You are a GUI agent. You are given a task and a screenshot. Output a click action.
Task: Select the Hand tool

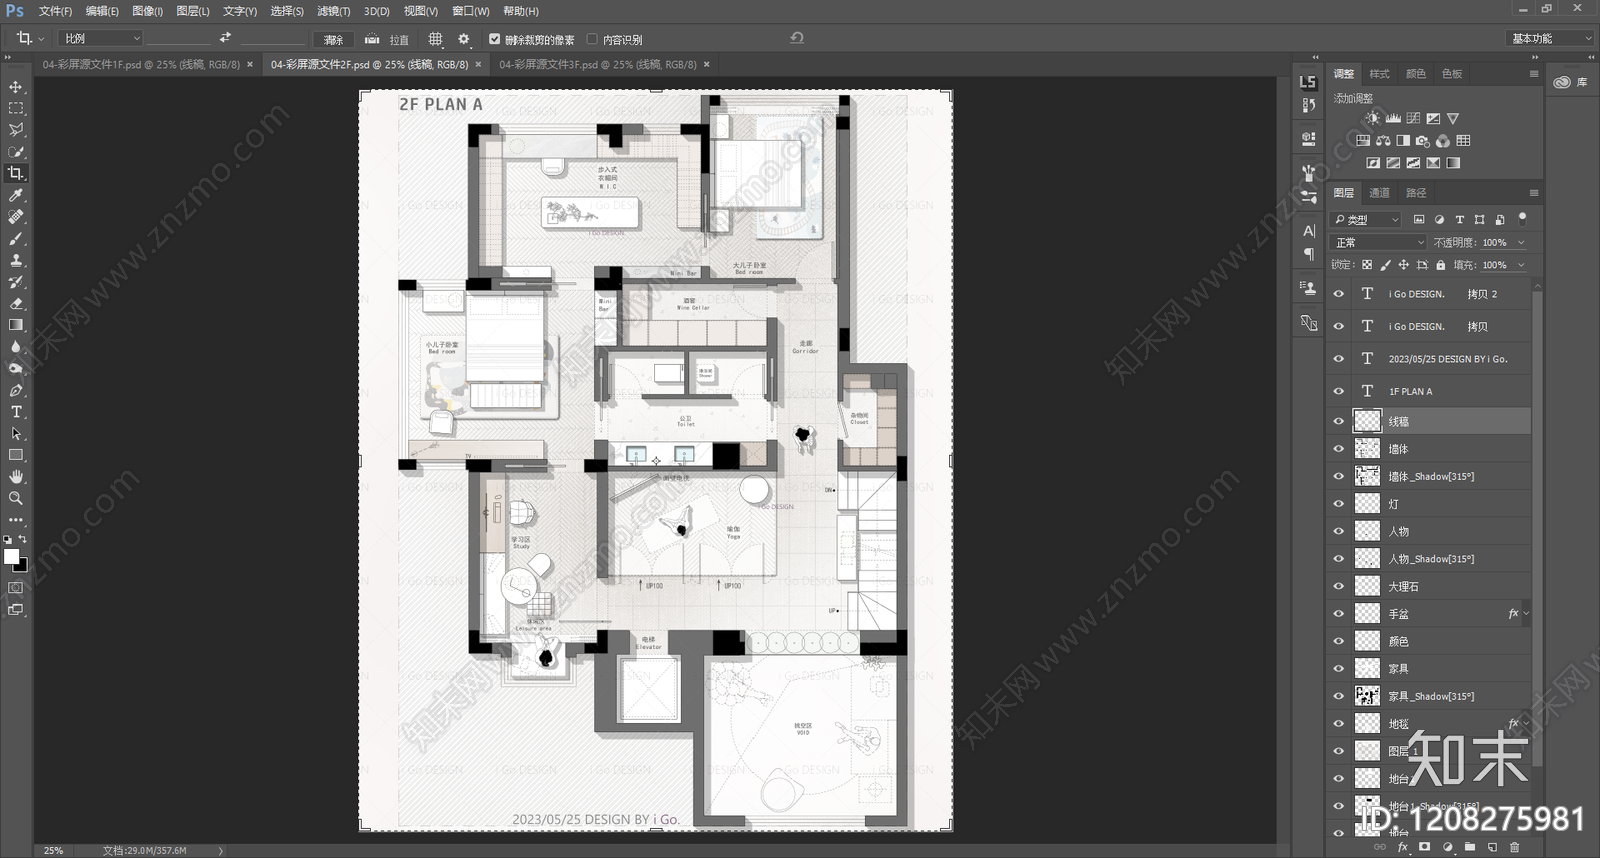(x=16, y=476)
